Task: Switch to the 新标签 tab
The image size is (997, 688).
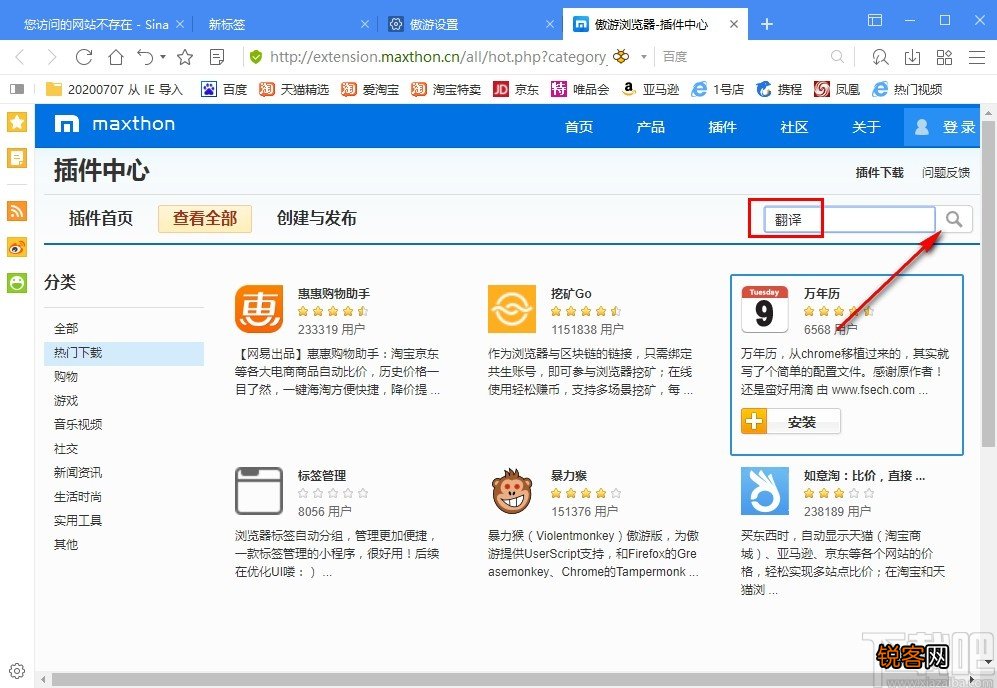Action: (284, 24)
